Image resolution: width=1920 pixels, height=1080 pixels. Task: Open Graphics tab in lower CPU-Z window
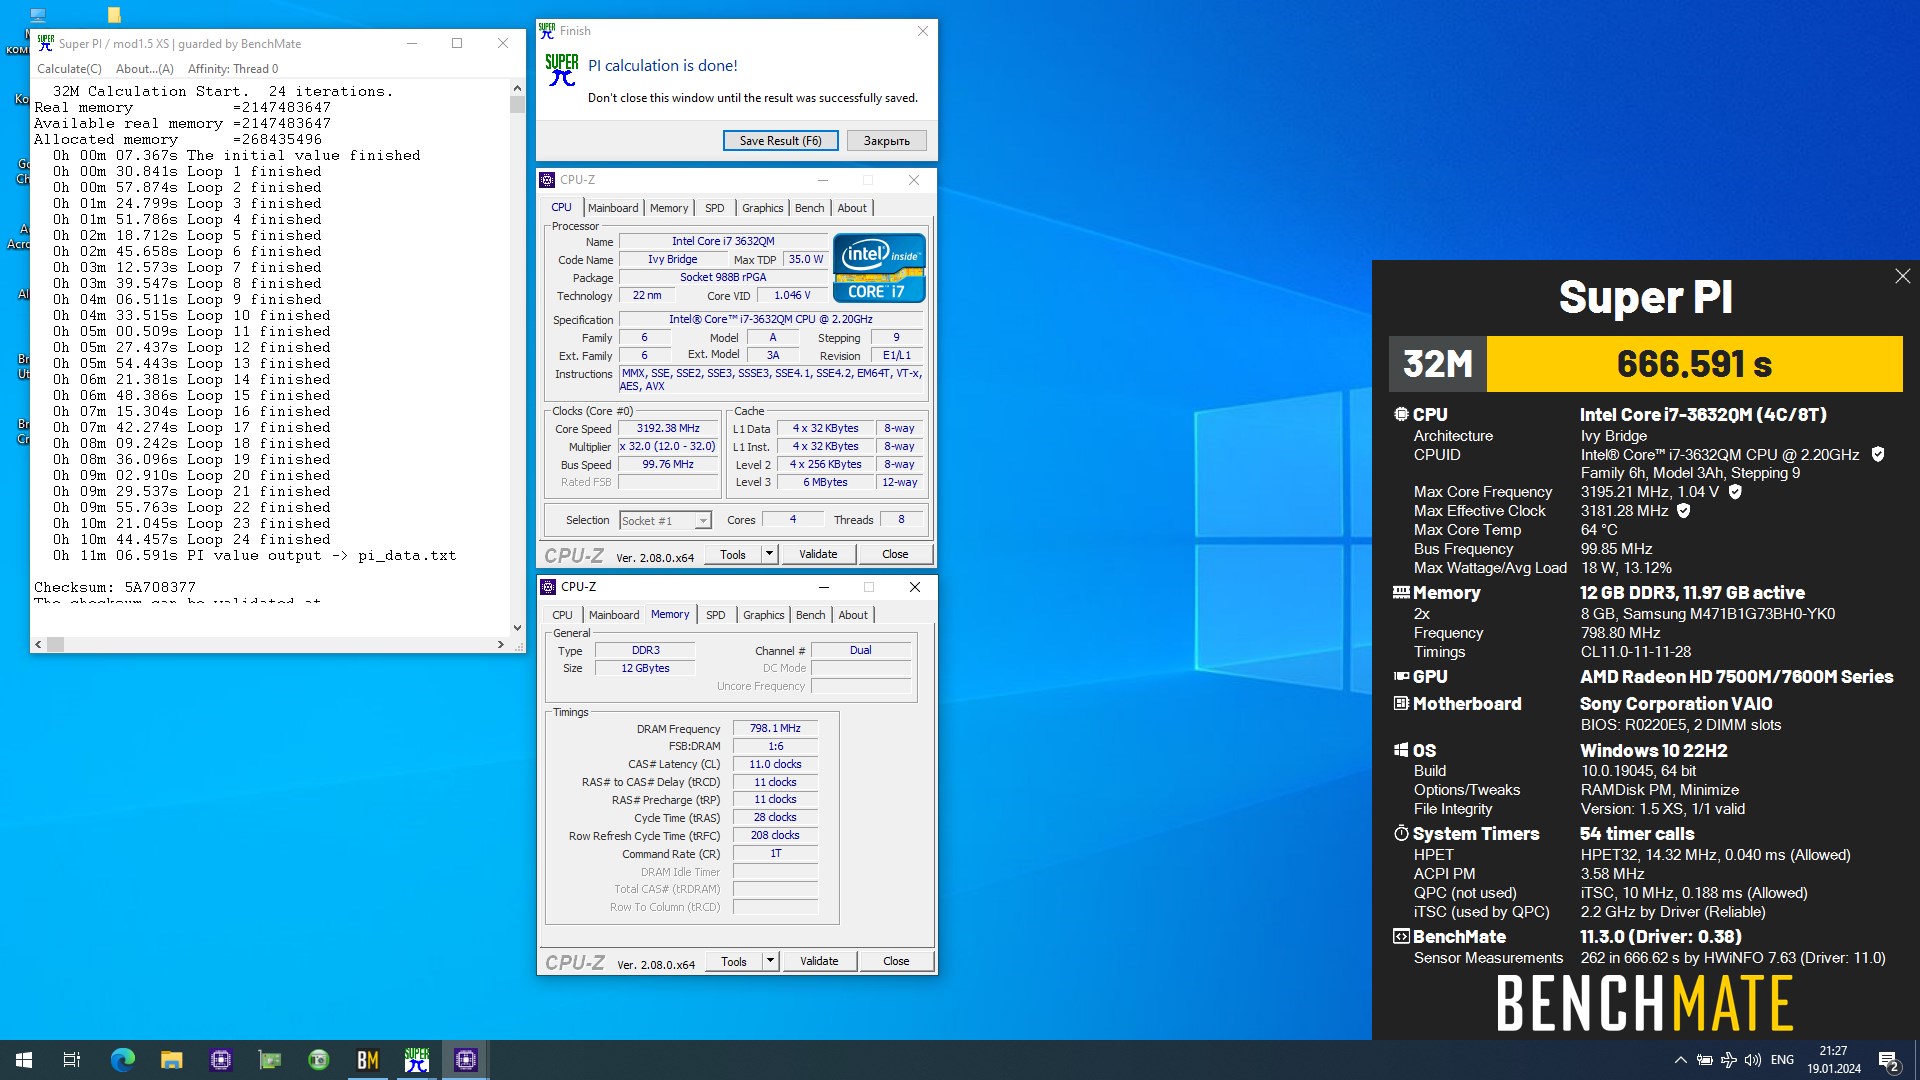(x=764, y=615)
